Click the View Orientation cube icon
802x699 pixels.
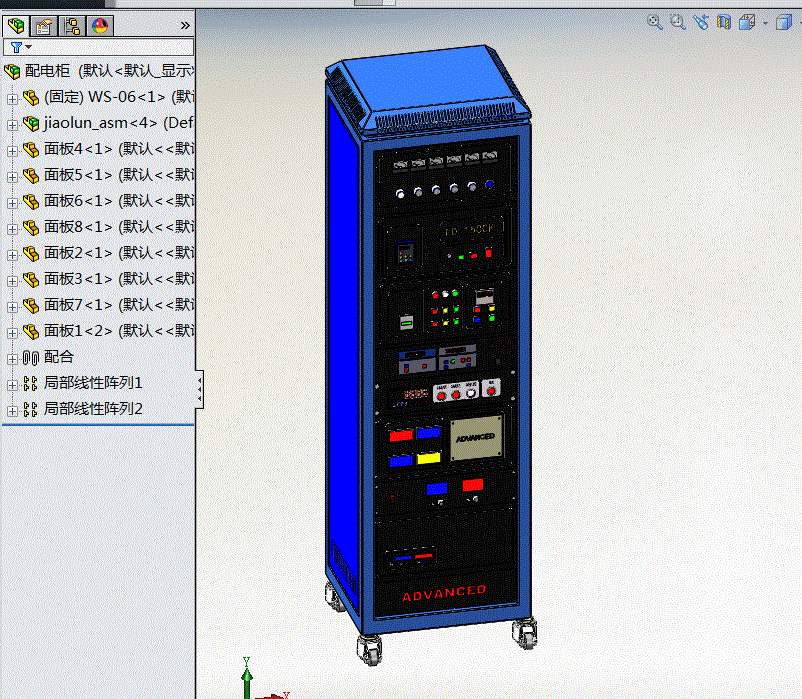pos(746,22)
